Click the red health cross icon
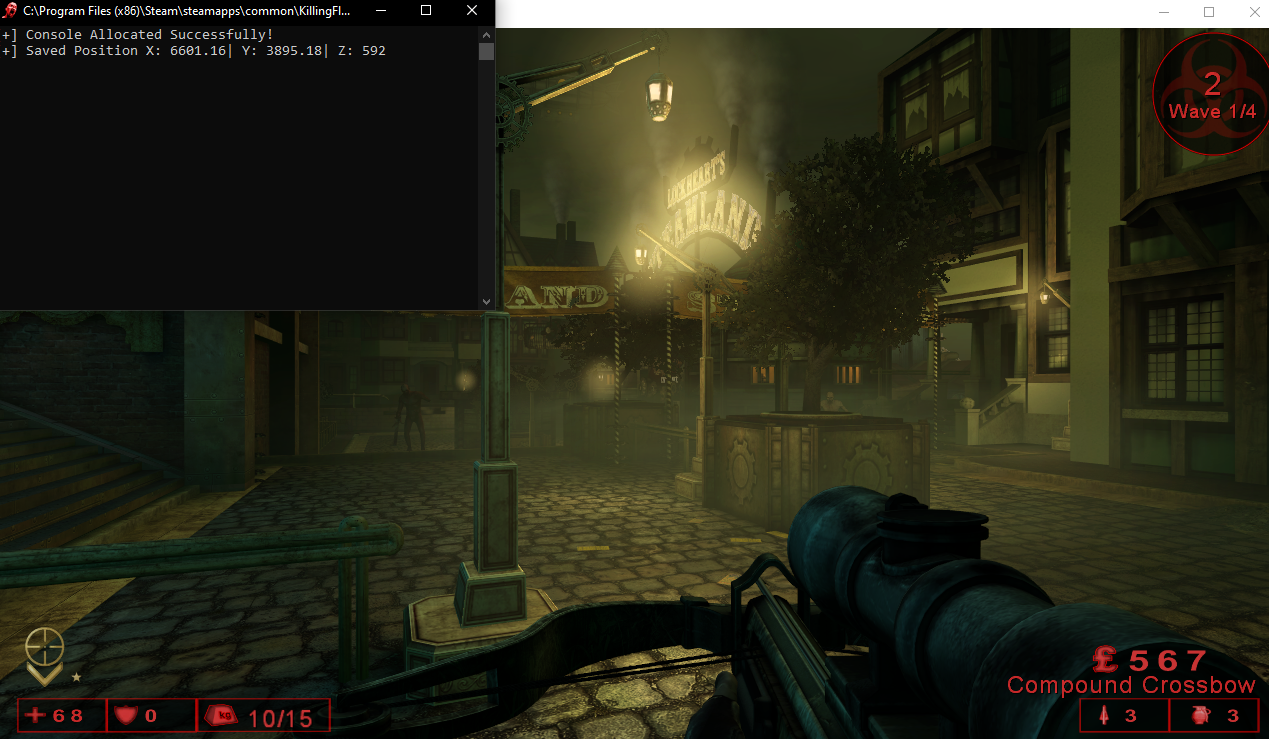The image size is (1269, 739). tap(36, 716)
